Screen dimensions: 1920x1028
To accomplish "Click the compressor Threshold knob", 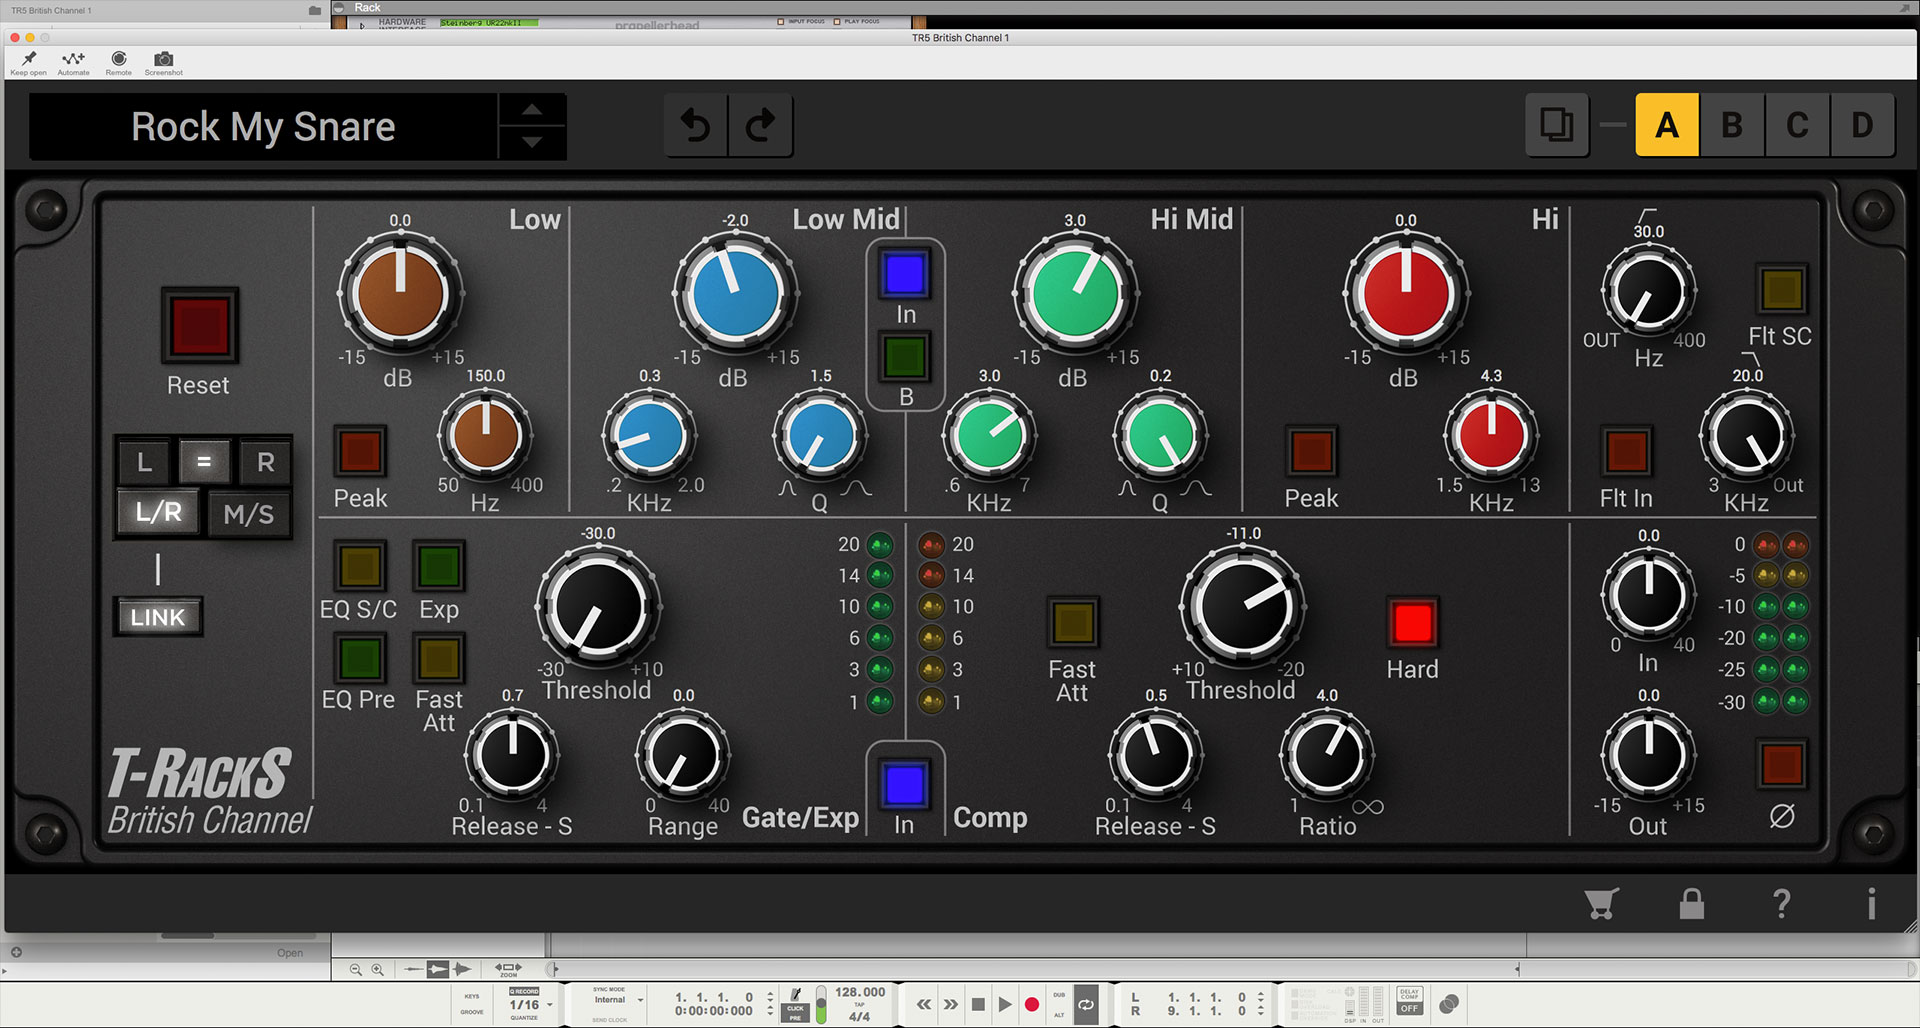I will [x=1243, y=607].
